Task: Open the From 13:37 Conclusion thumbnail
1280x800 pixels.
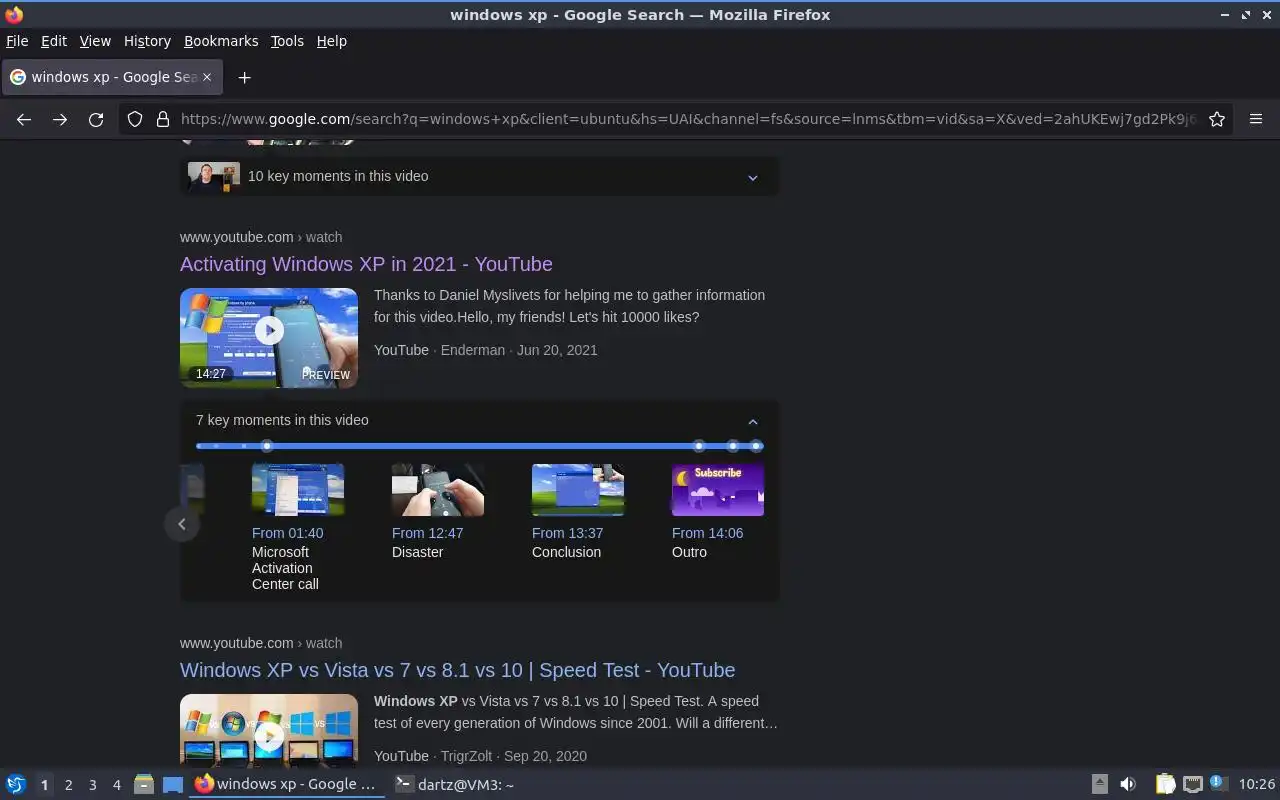Action: (578, 490)
